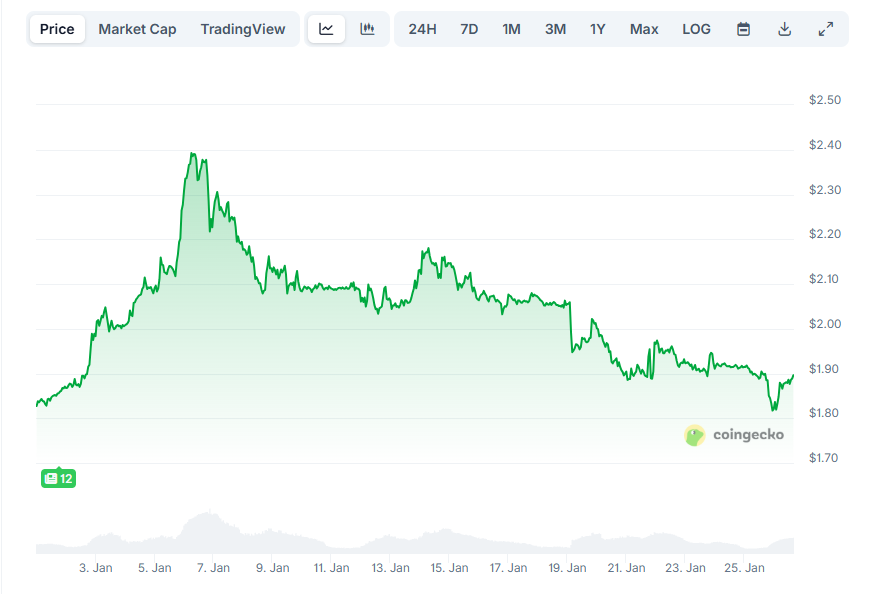Screen dimensions: 873x594
Task: Open the calendar date range picker
Action: [x=743, y=29]
